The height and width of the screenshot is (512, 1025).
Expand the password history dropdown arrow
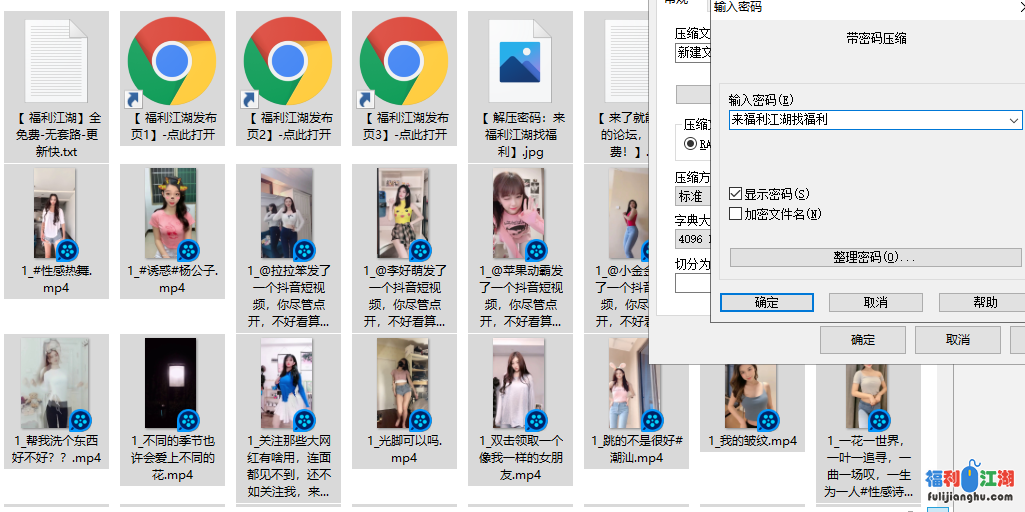coord(1014,120)
